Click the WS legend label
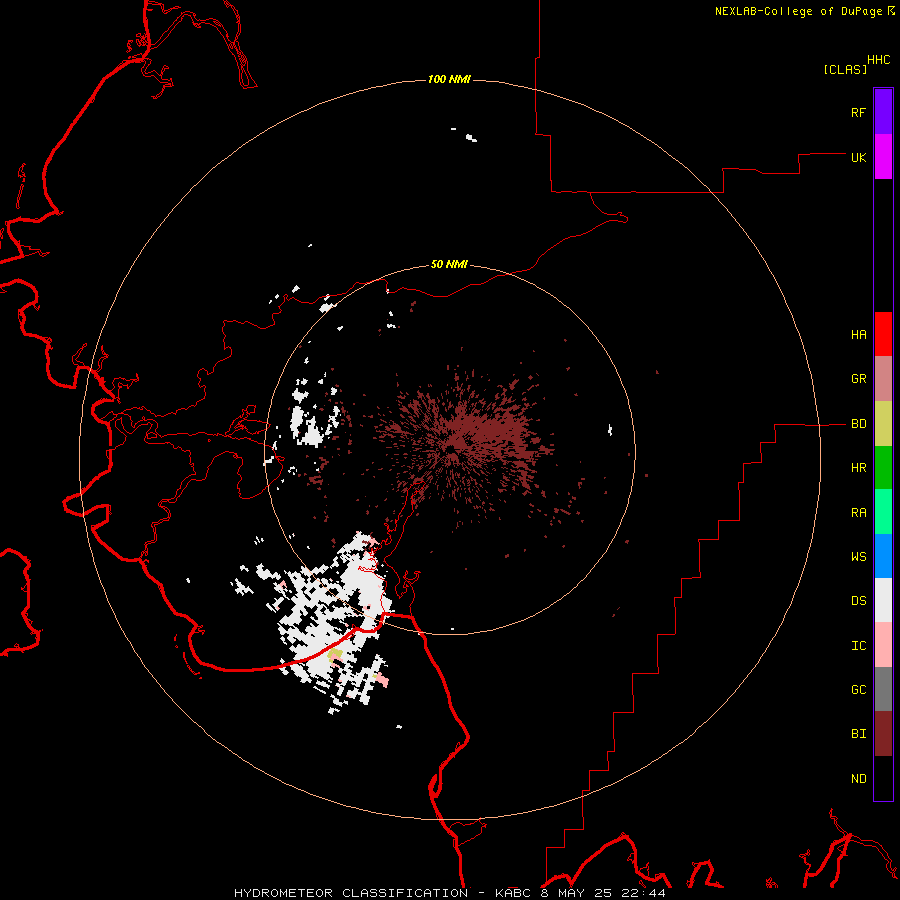900x900 pixels. [858, 557]
